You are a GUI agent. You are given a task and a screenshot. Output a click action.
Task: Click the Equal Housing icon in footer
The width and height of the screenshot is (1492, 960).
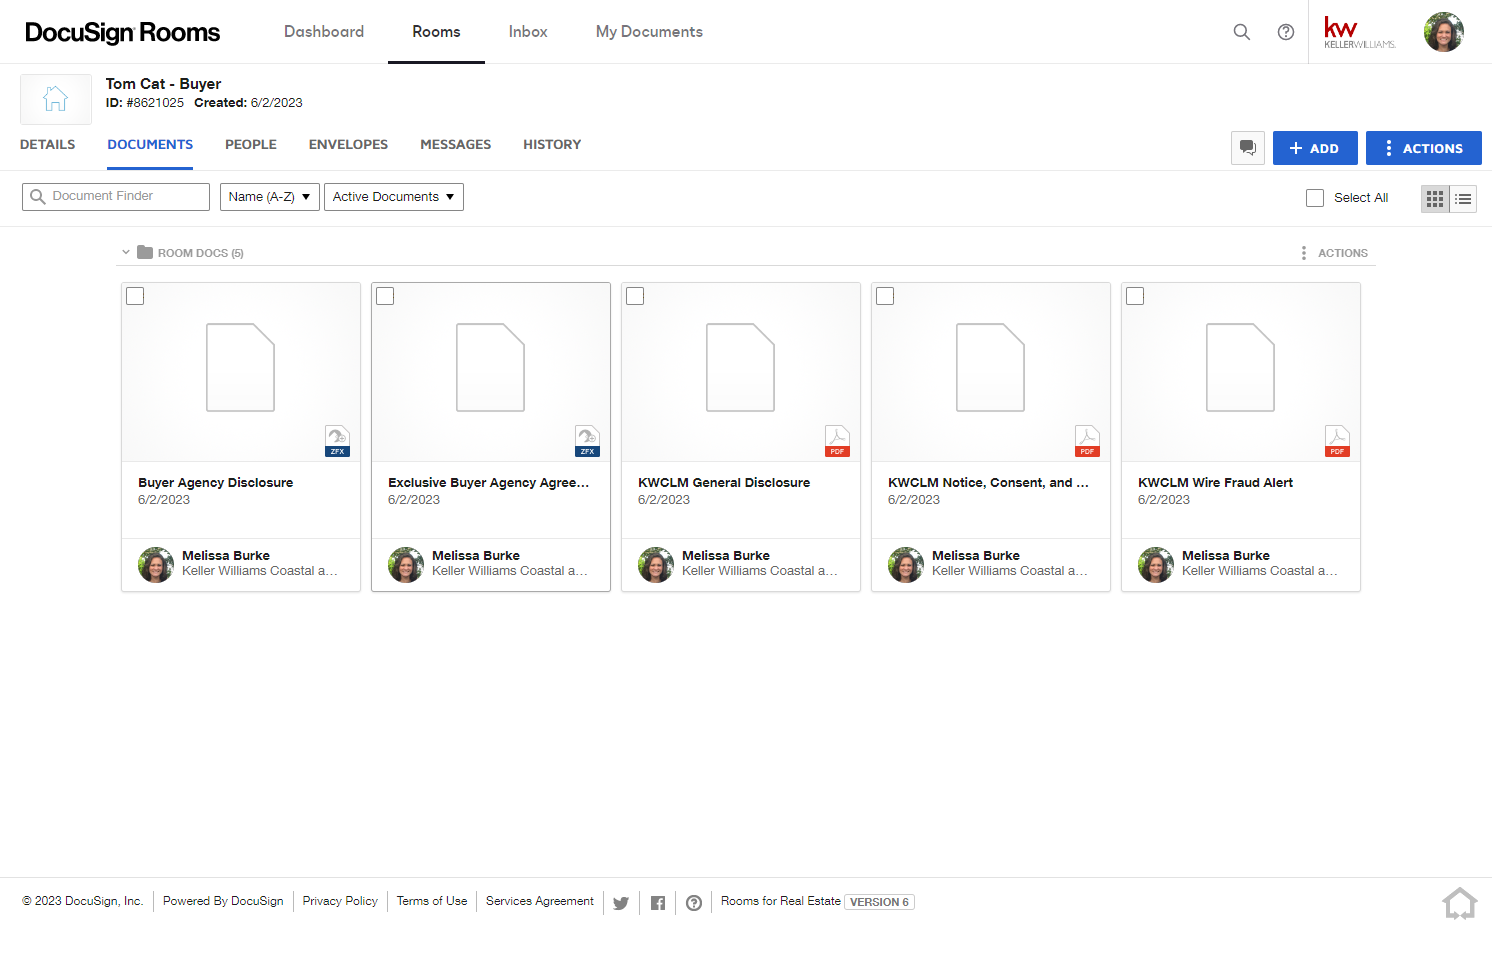point(1460,903)
